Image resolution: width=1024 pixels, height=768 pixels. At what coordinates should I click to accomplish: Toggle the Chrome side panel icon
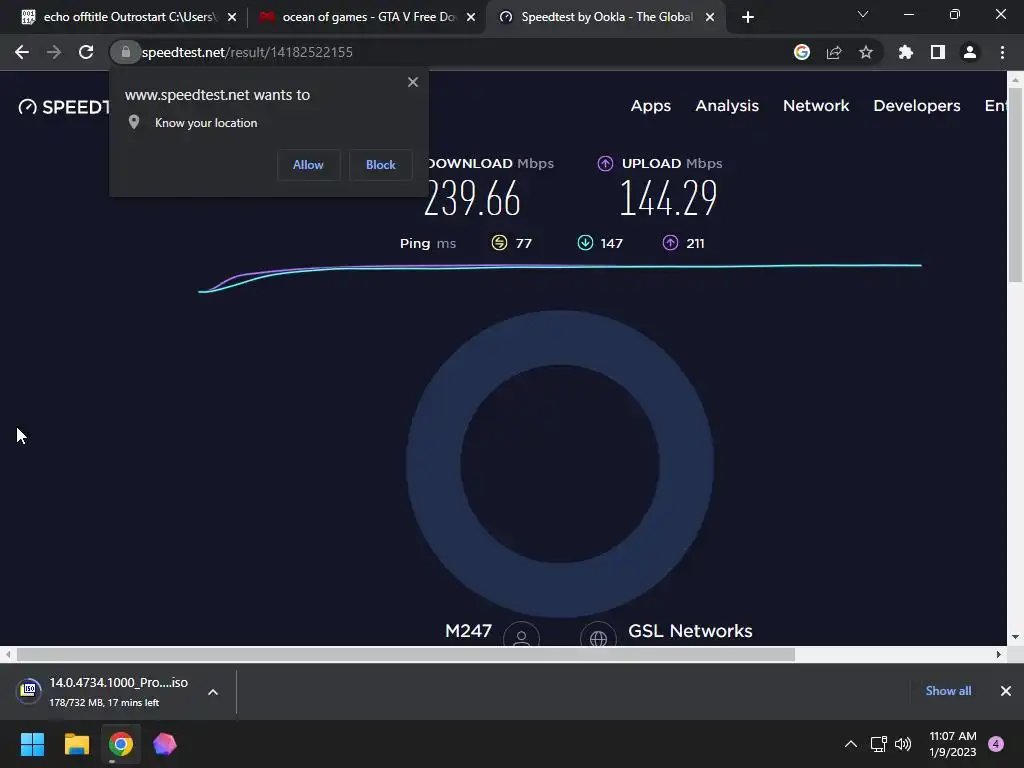click(938, 52)
